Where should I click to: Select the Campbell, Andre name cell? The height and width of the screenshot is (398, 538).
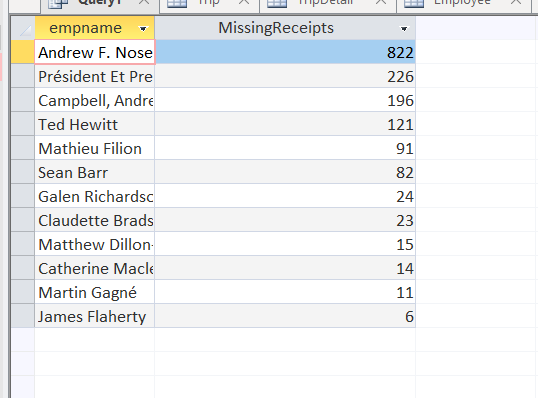coord(95,100)
